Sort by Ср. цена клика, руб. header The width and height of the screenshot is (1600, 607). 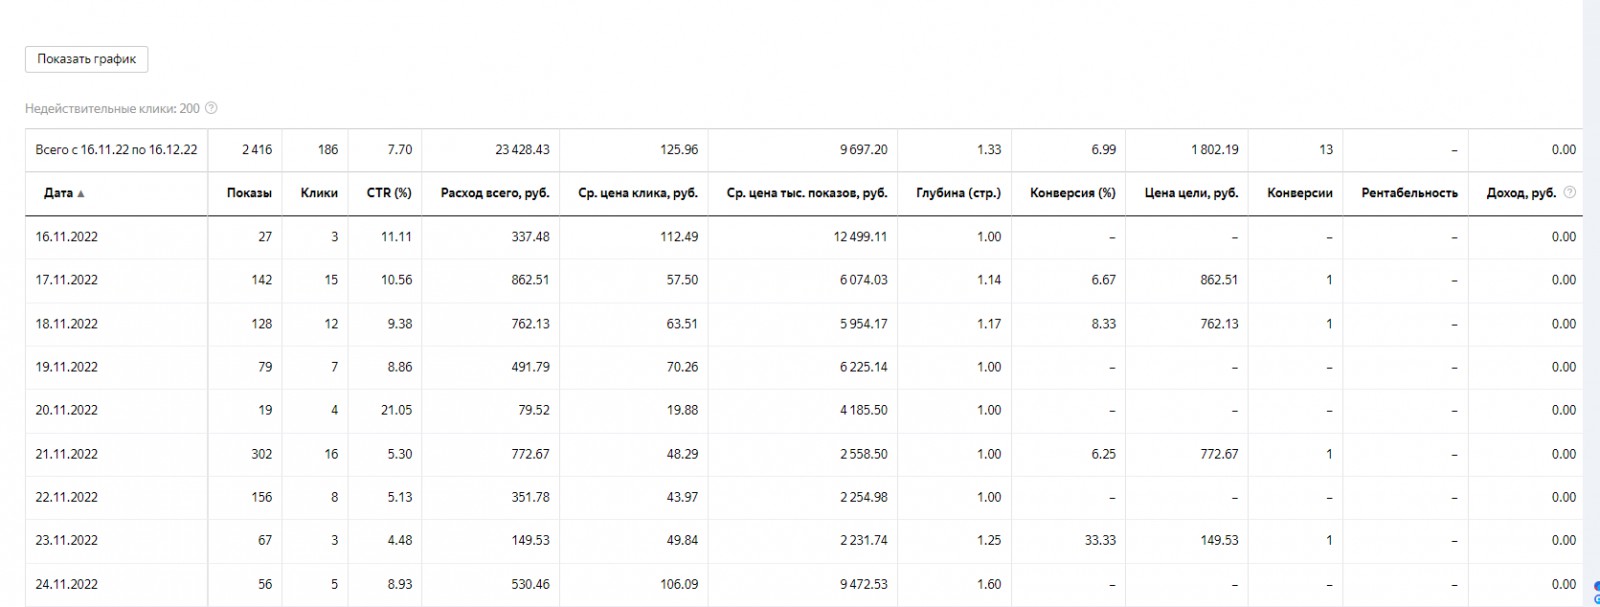click(638, 193)
